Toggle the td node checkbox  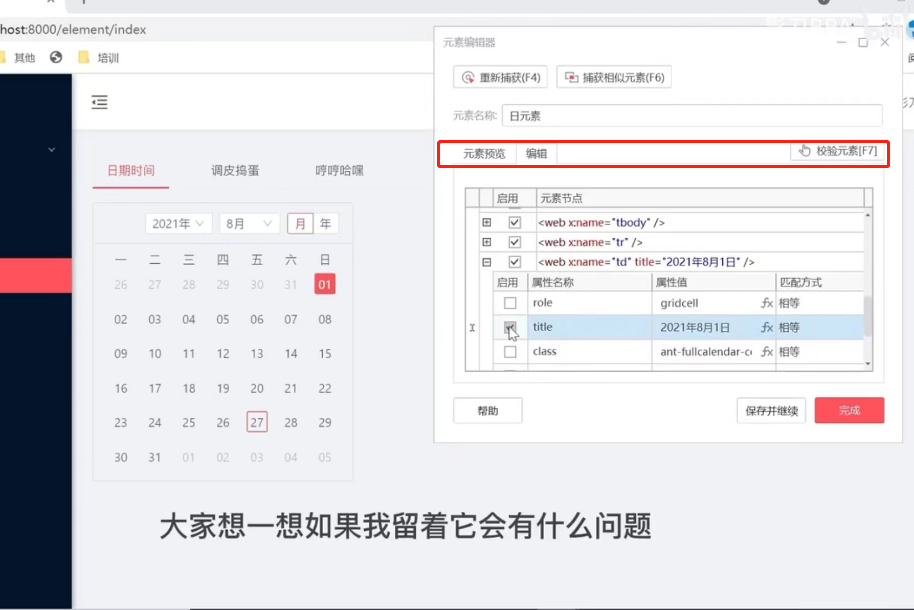pyautogui.click(x=514, y=262)
